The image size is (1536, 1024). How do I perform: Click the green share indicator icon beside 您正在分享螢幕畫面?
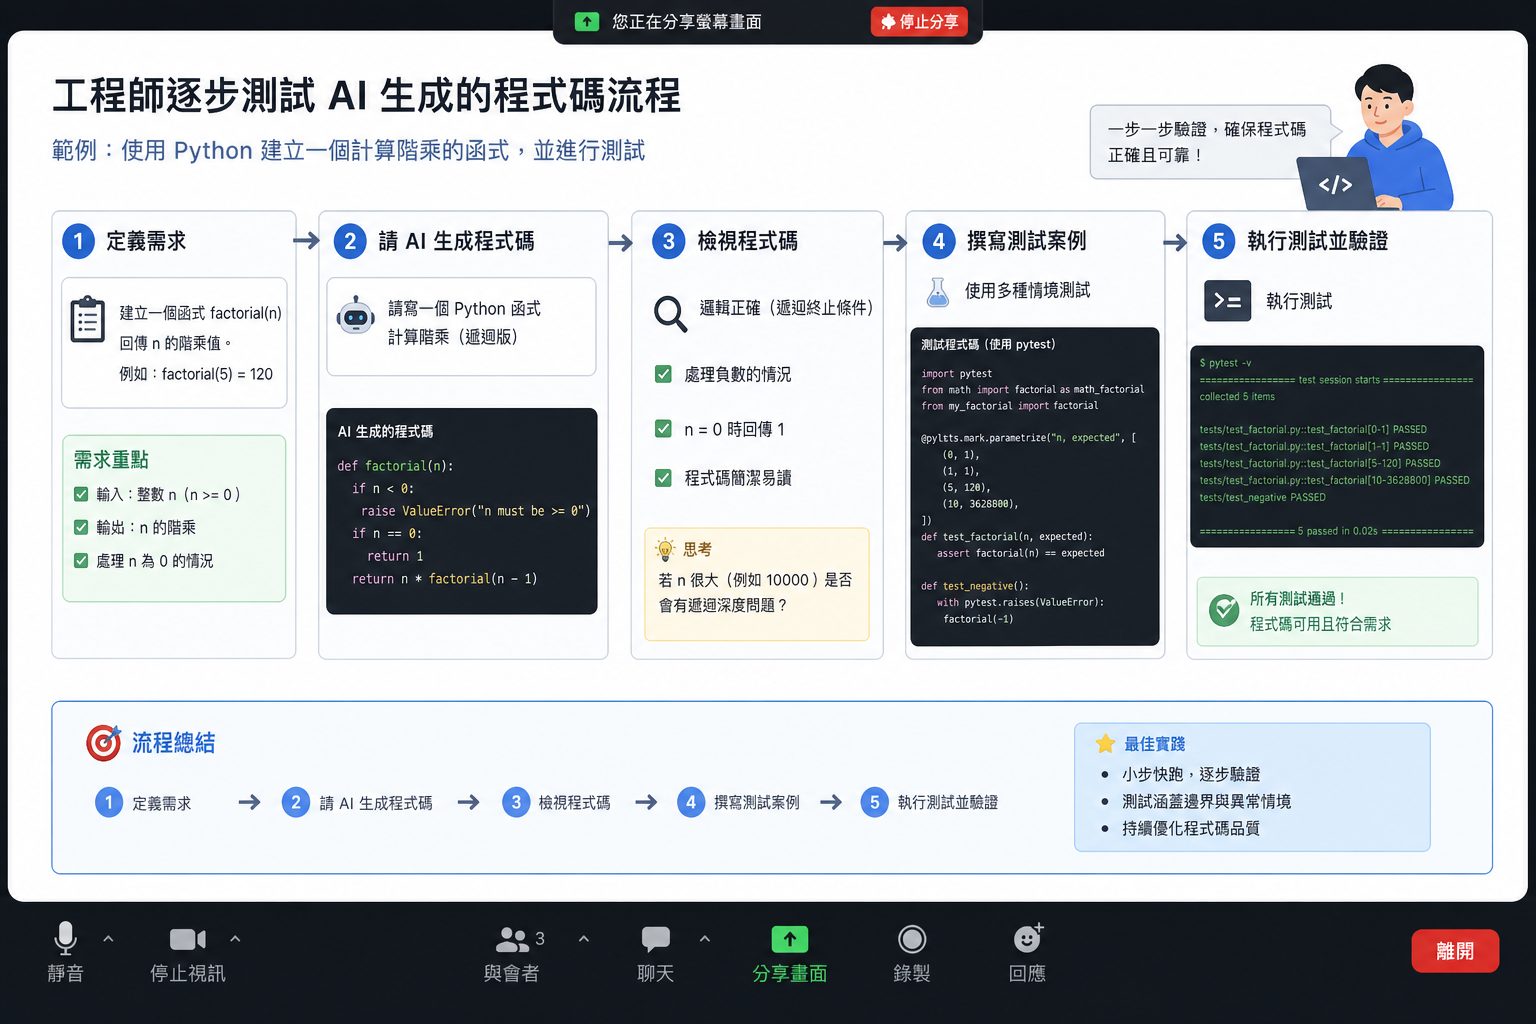coord(587,21)
